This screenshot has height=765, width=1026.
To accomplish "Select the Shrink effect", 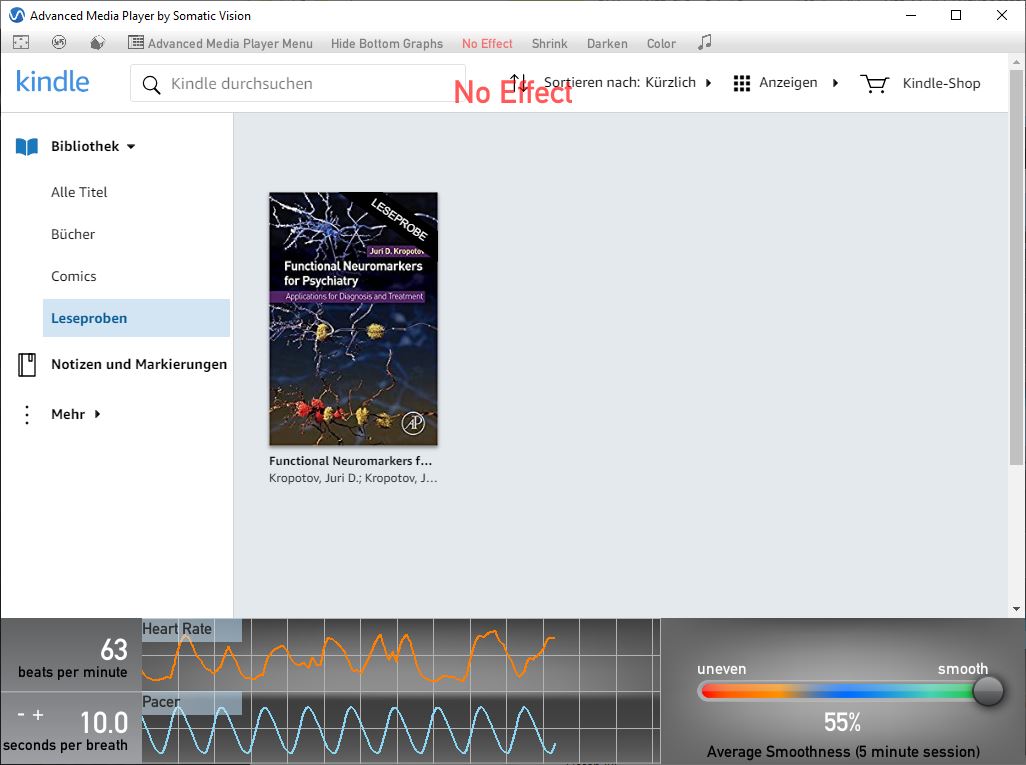I will 549,43.
